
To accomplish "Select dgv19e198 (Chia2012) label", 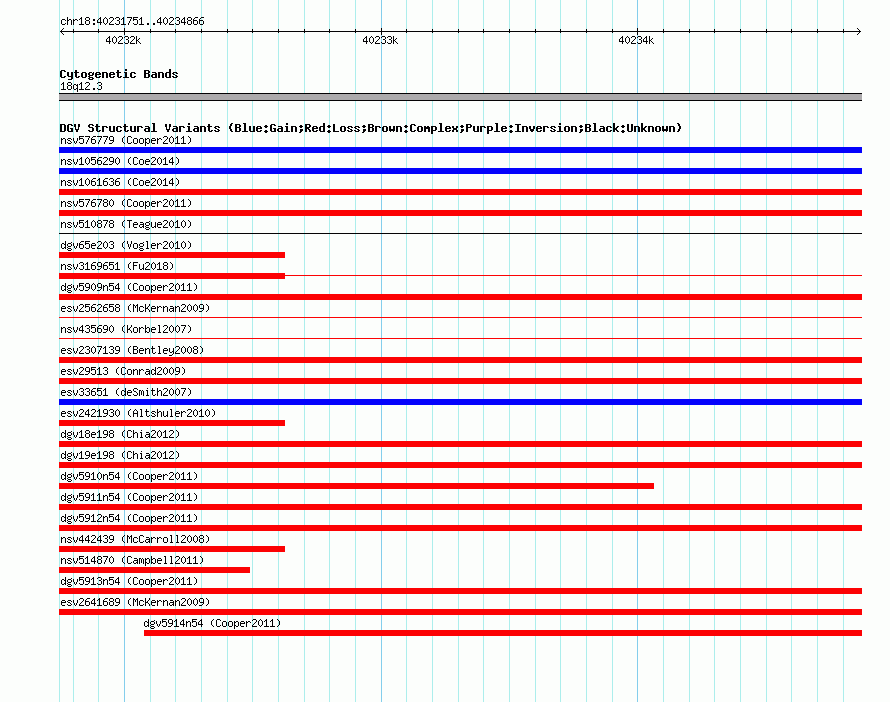I will [x=120, y=455].
